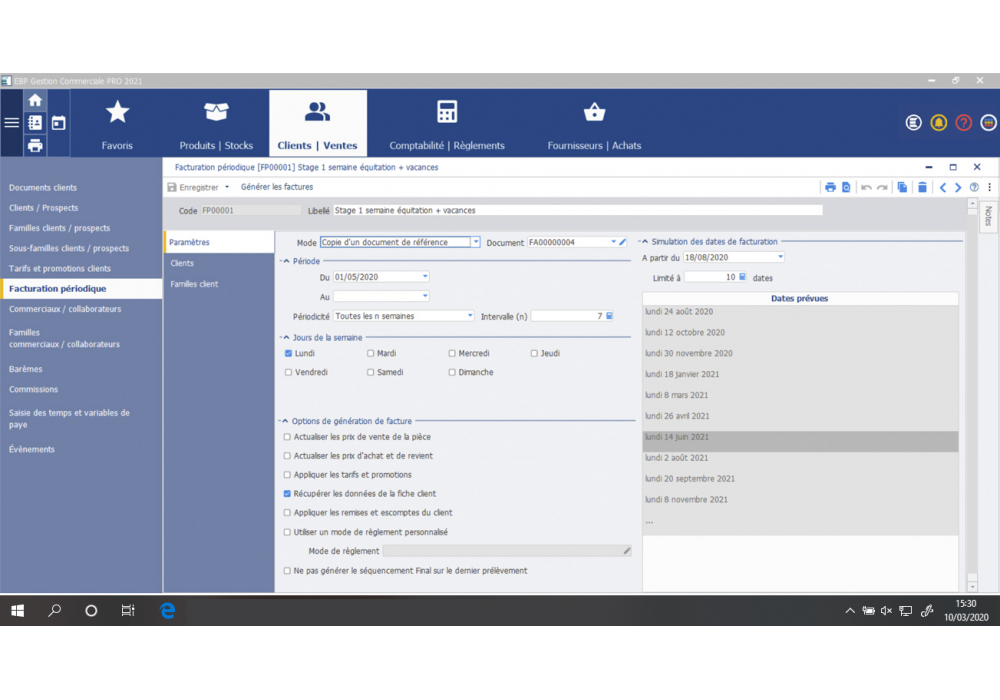Open the print preview icon
The height and width of the screenshot is (700, 1000).
coord(847,187)
